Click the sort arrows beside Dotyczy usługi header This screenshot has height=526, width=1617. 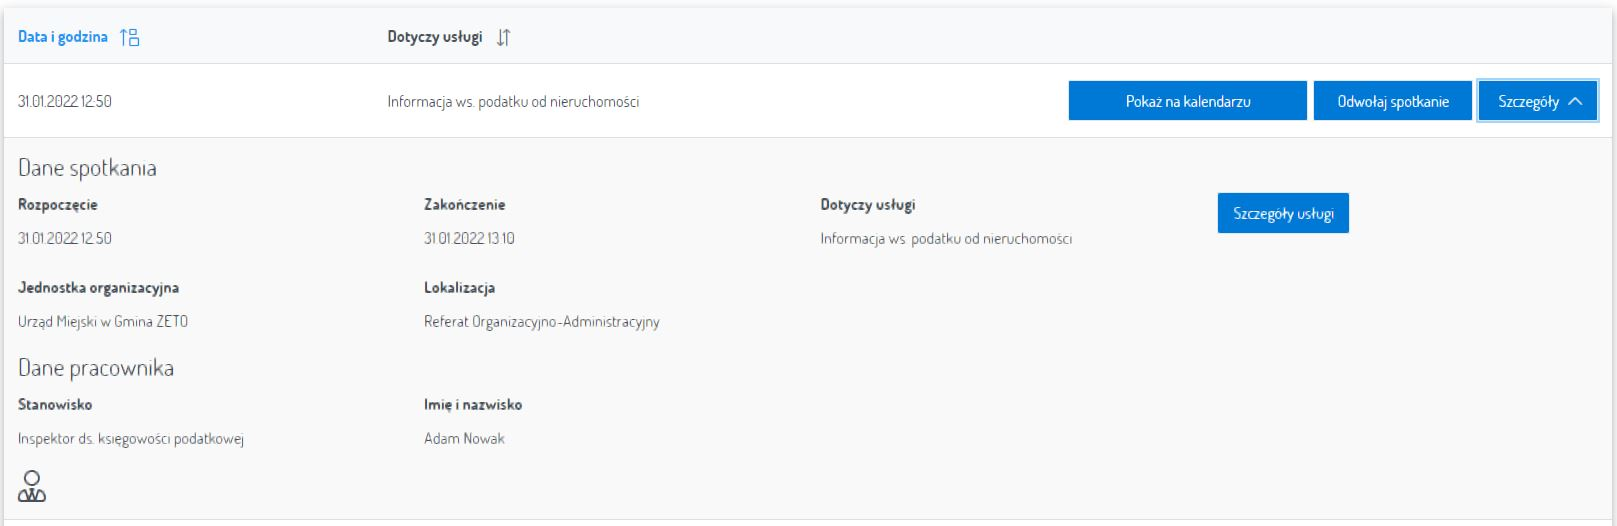point(504,37)
